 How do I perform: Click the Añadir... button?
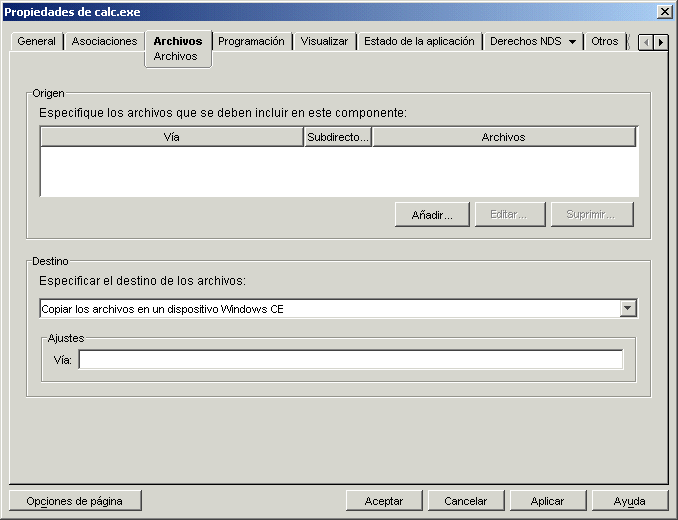coord(432,214)
